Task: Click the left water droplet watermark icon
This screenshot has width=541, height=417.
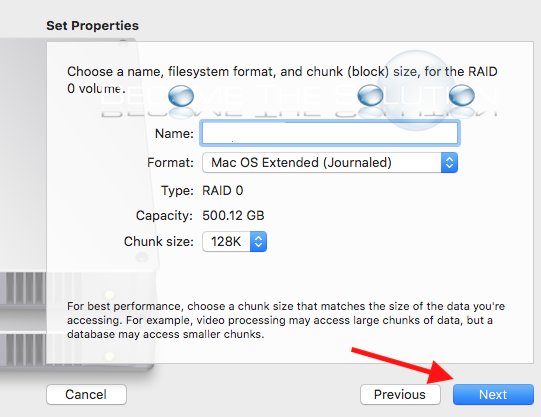Action: (x=181, y=96)
